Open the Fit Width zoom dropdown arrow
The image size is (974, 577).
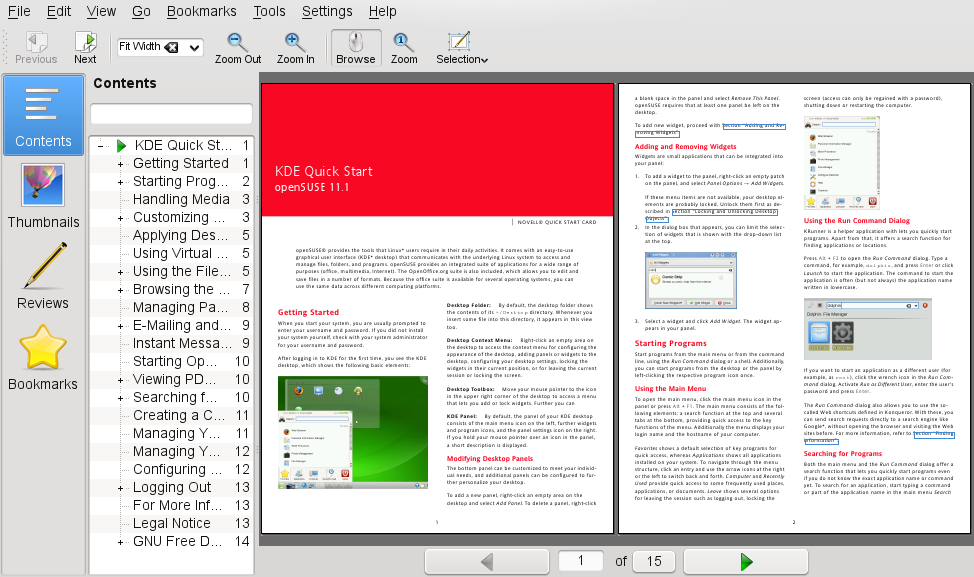click(194, 47)
